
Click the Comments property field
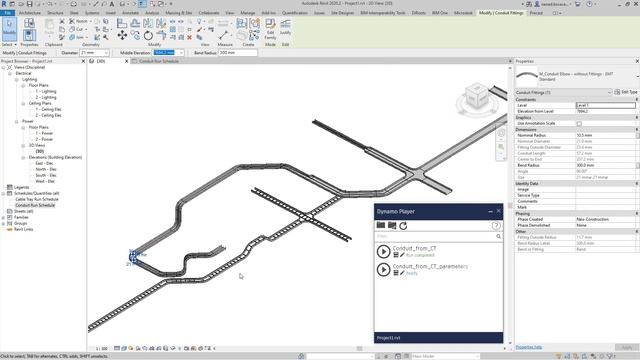tap(606, 202)
